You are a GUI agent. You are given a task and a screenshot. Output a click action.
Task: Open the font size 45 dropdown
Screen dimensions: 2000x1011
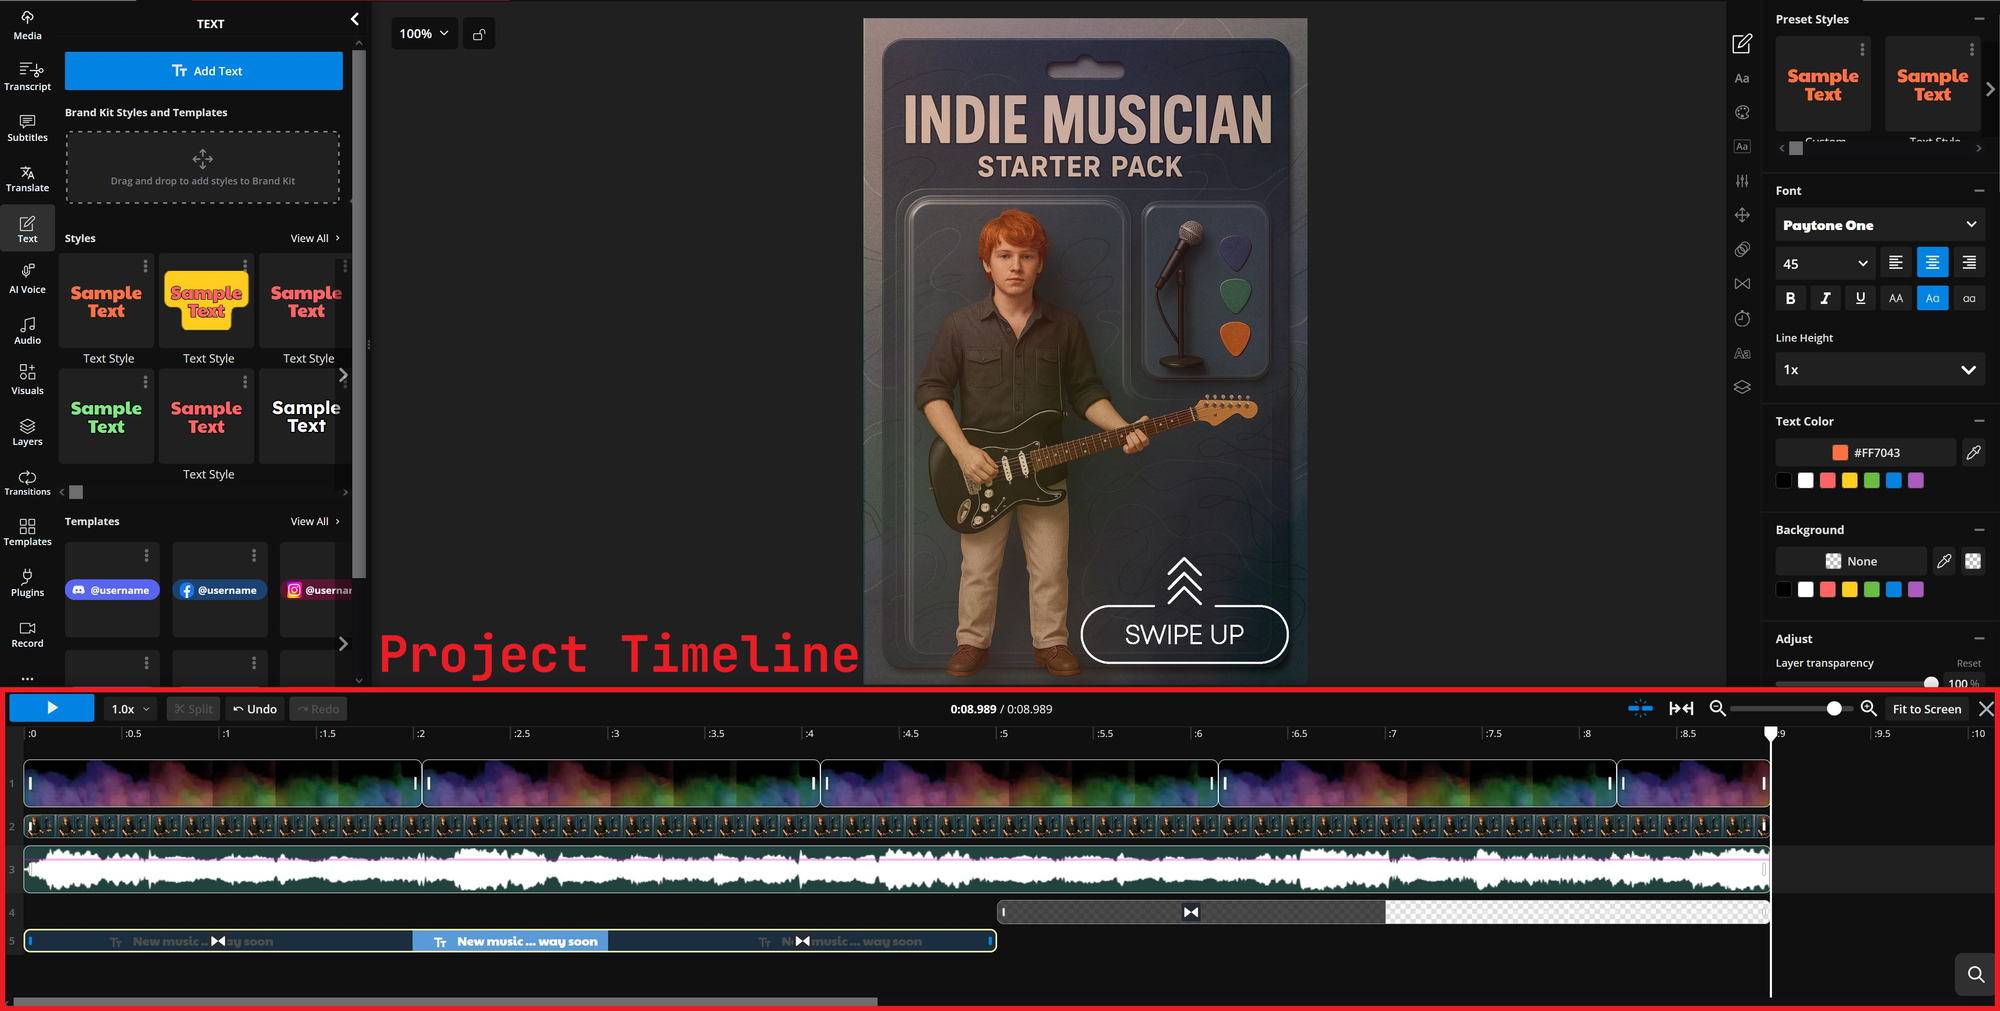[x=1825, y=264]
